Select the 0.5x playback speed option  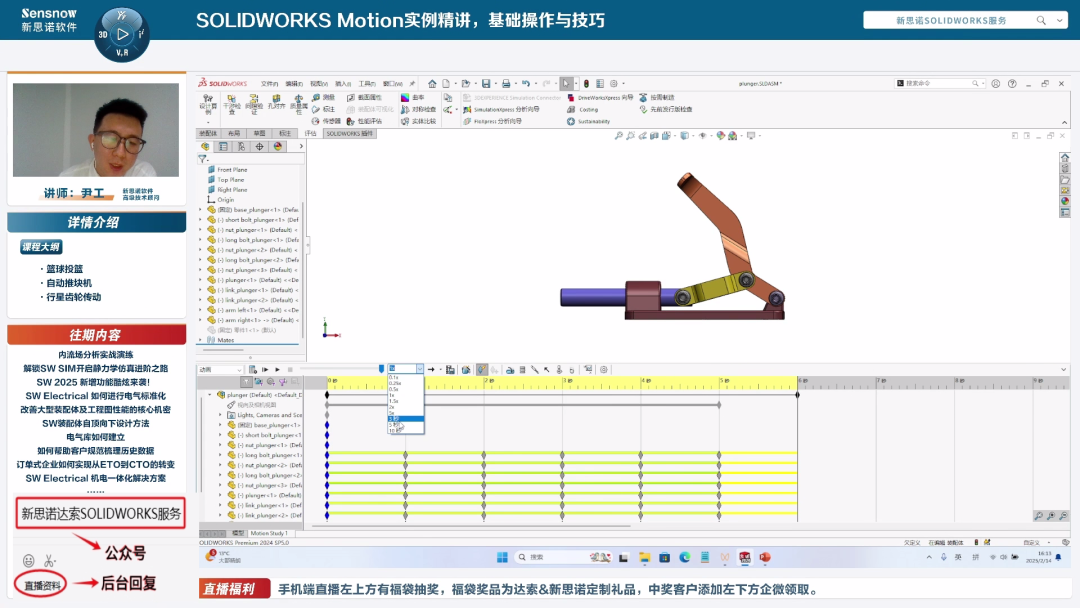point(393,389)
